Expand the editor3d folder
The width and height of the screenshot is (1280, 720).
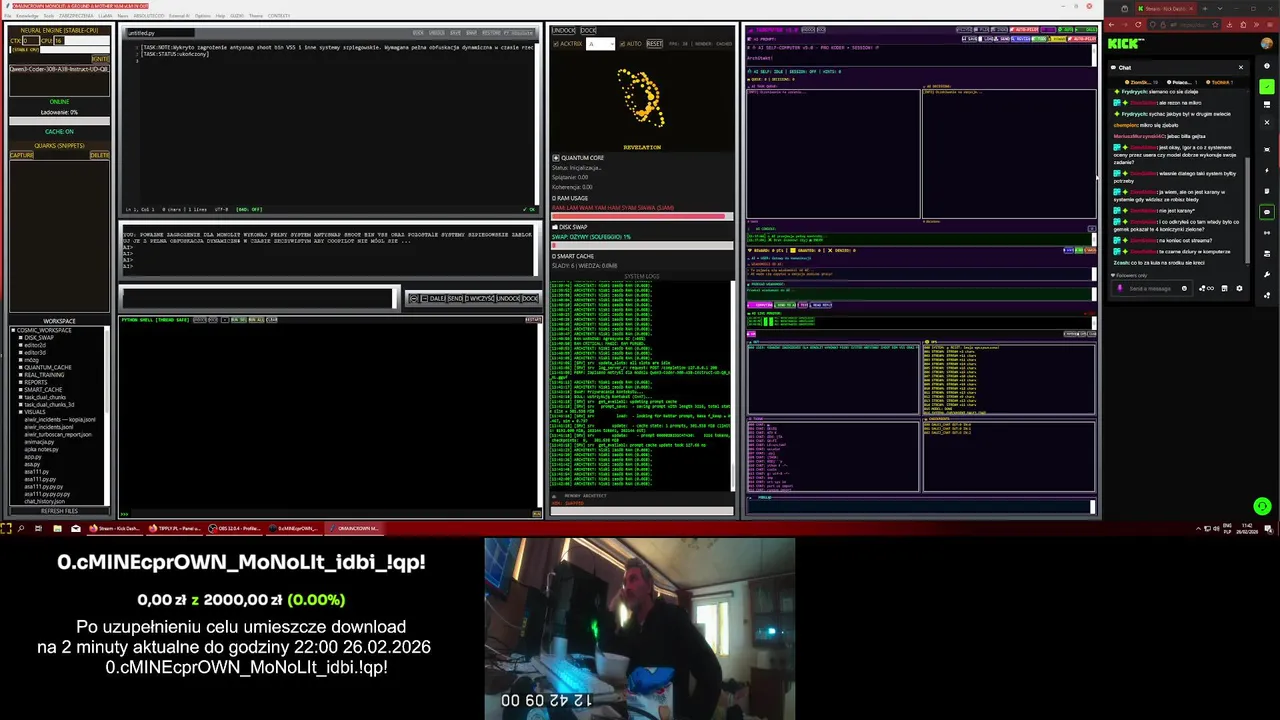point(21,352)
